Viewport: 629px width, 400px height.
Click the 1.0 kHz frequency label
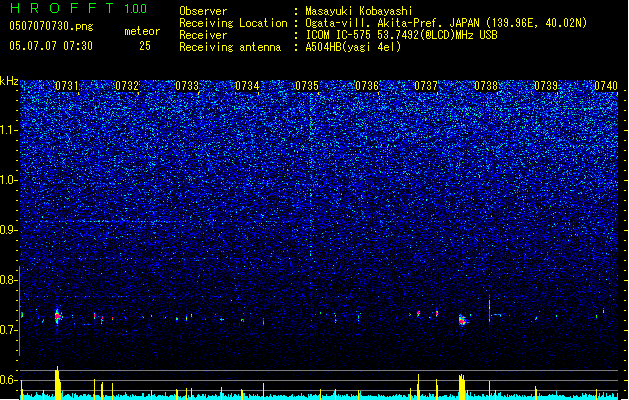pos(8,180)
